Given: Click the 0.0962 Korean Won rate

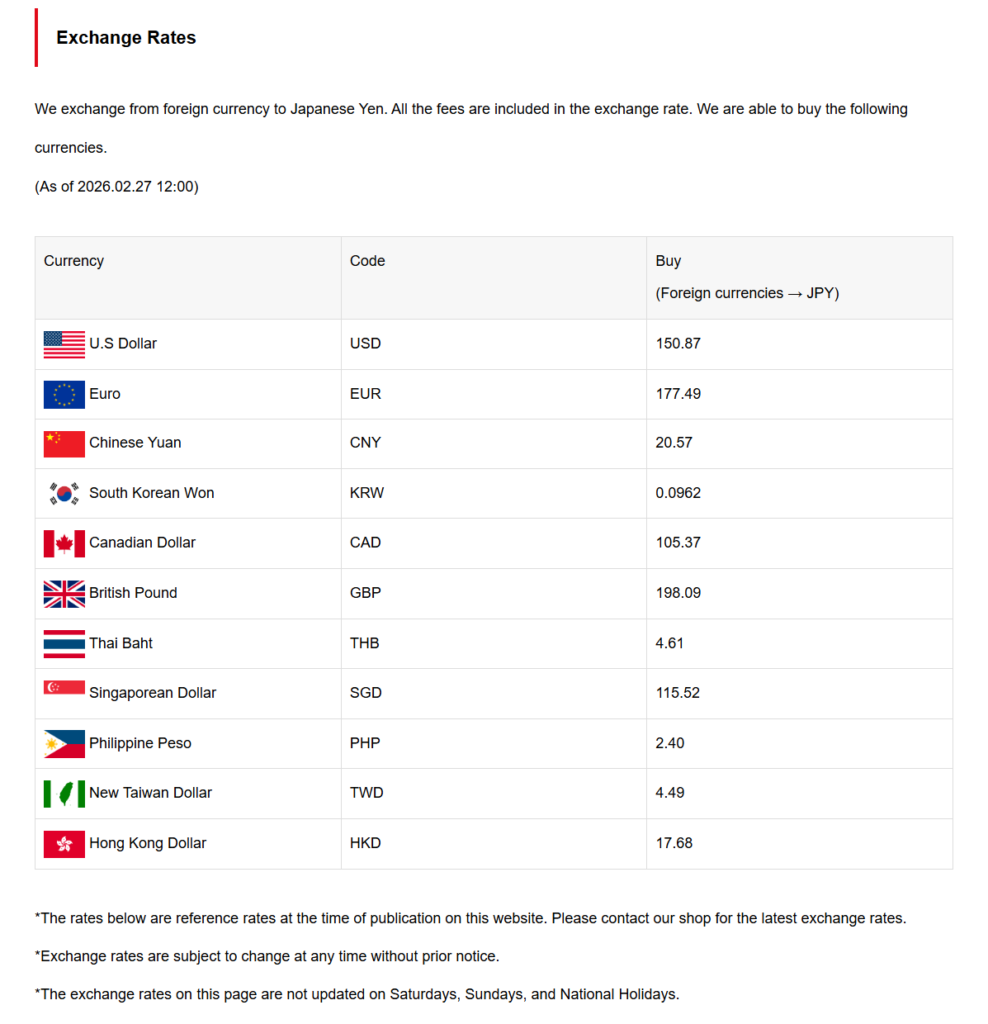Looking at the screenshot, I should [x=680, y=493].
